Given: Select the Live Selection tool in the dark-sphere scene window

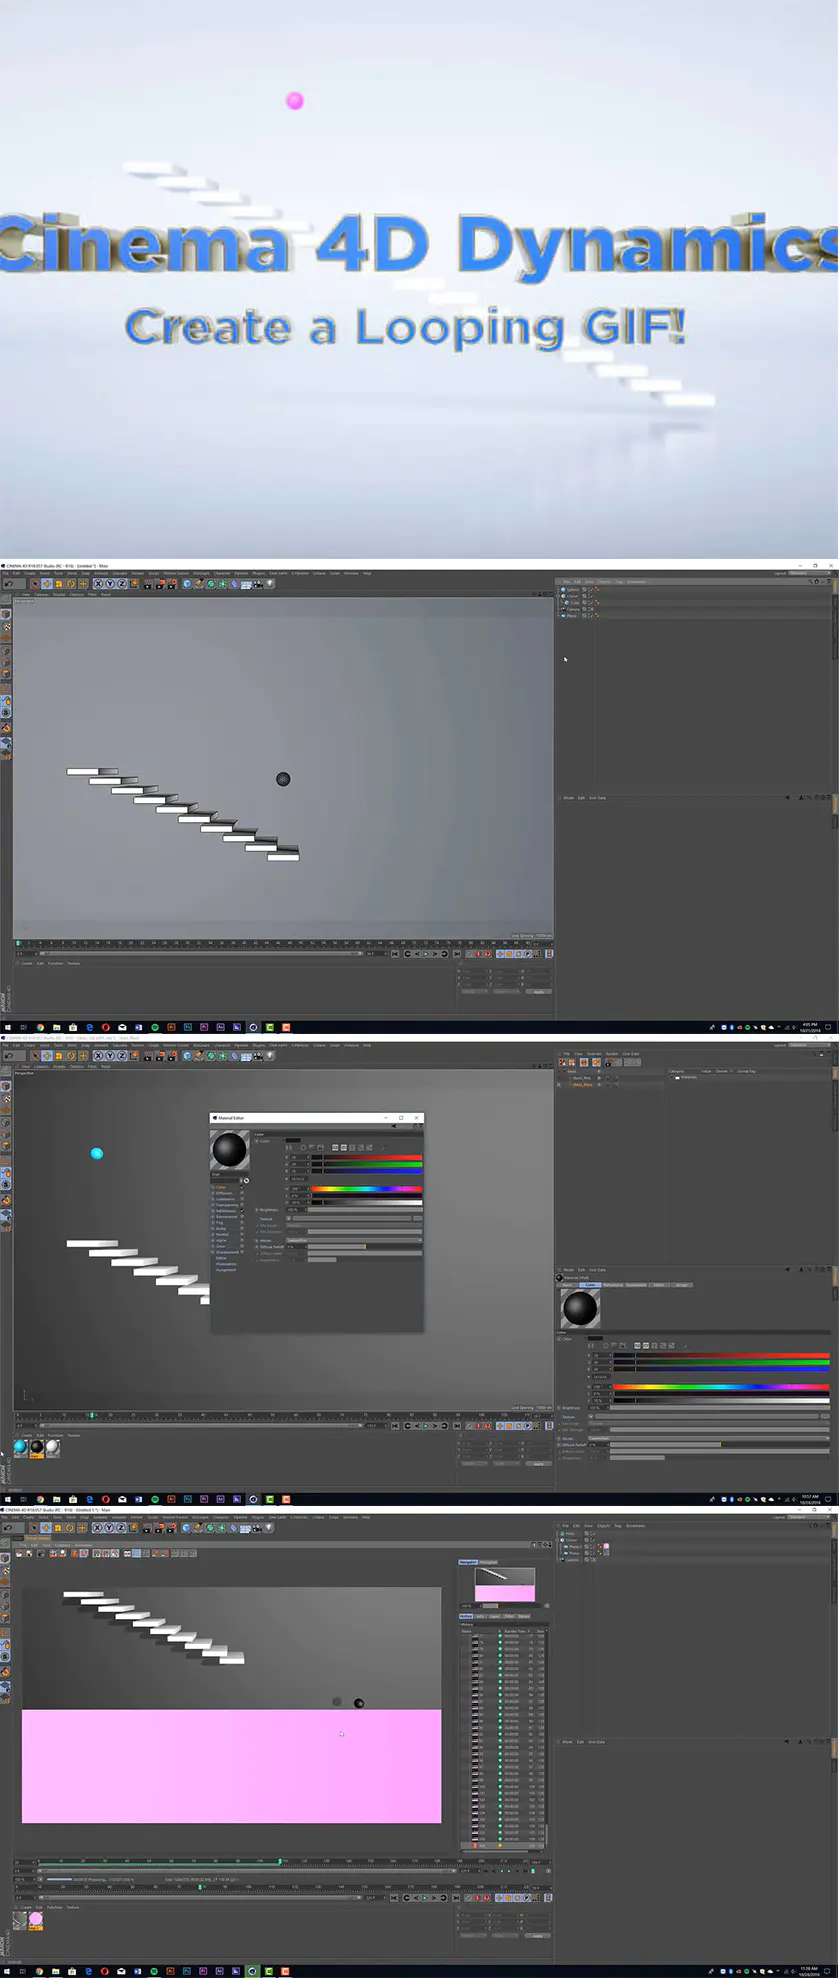Looking at the screenshot, I should (34, 583).
